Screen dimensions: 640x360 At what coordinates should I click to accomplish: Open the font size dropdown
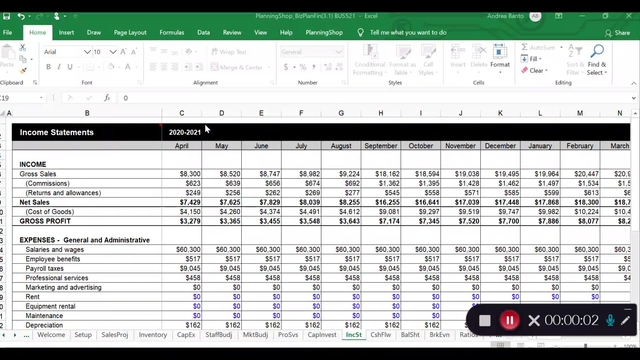pyautogui.click(x=113, y=52)
